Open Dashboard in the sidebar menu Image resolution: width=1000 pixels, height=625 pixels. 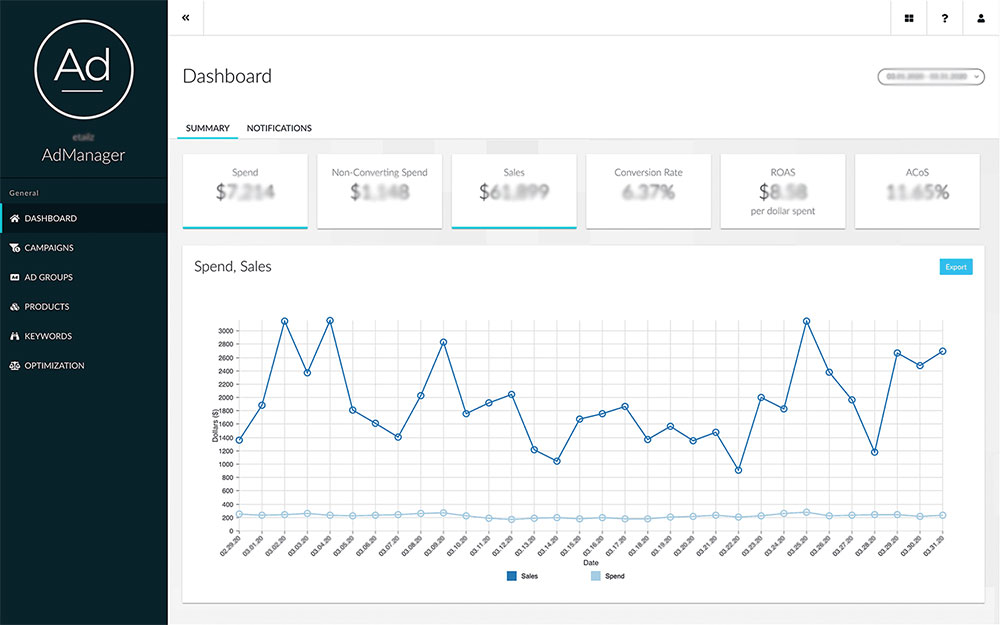pyautogui.click(x=84, y=218)
